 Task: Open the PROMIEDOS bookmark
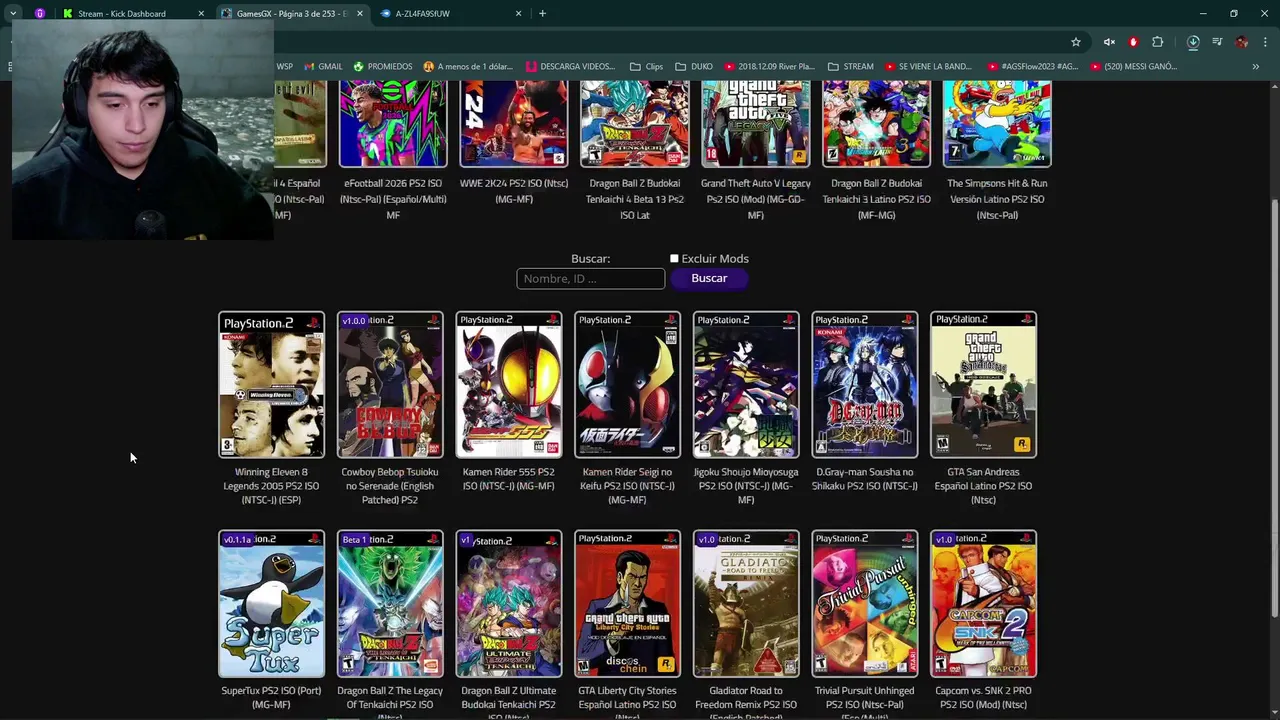[383, 67]
